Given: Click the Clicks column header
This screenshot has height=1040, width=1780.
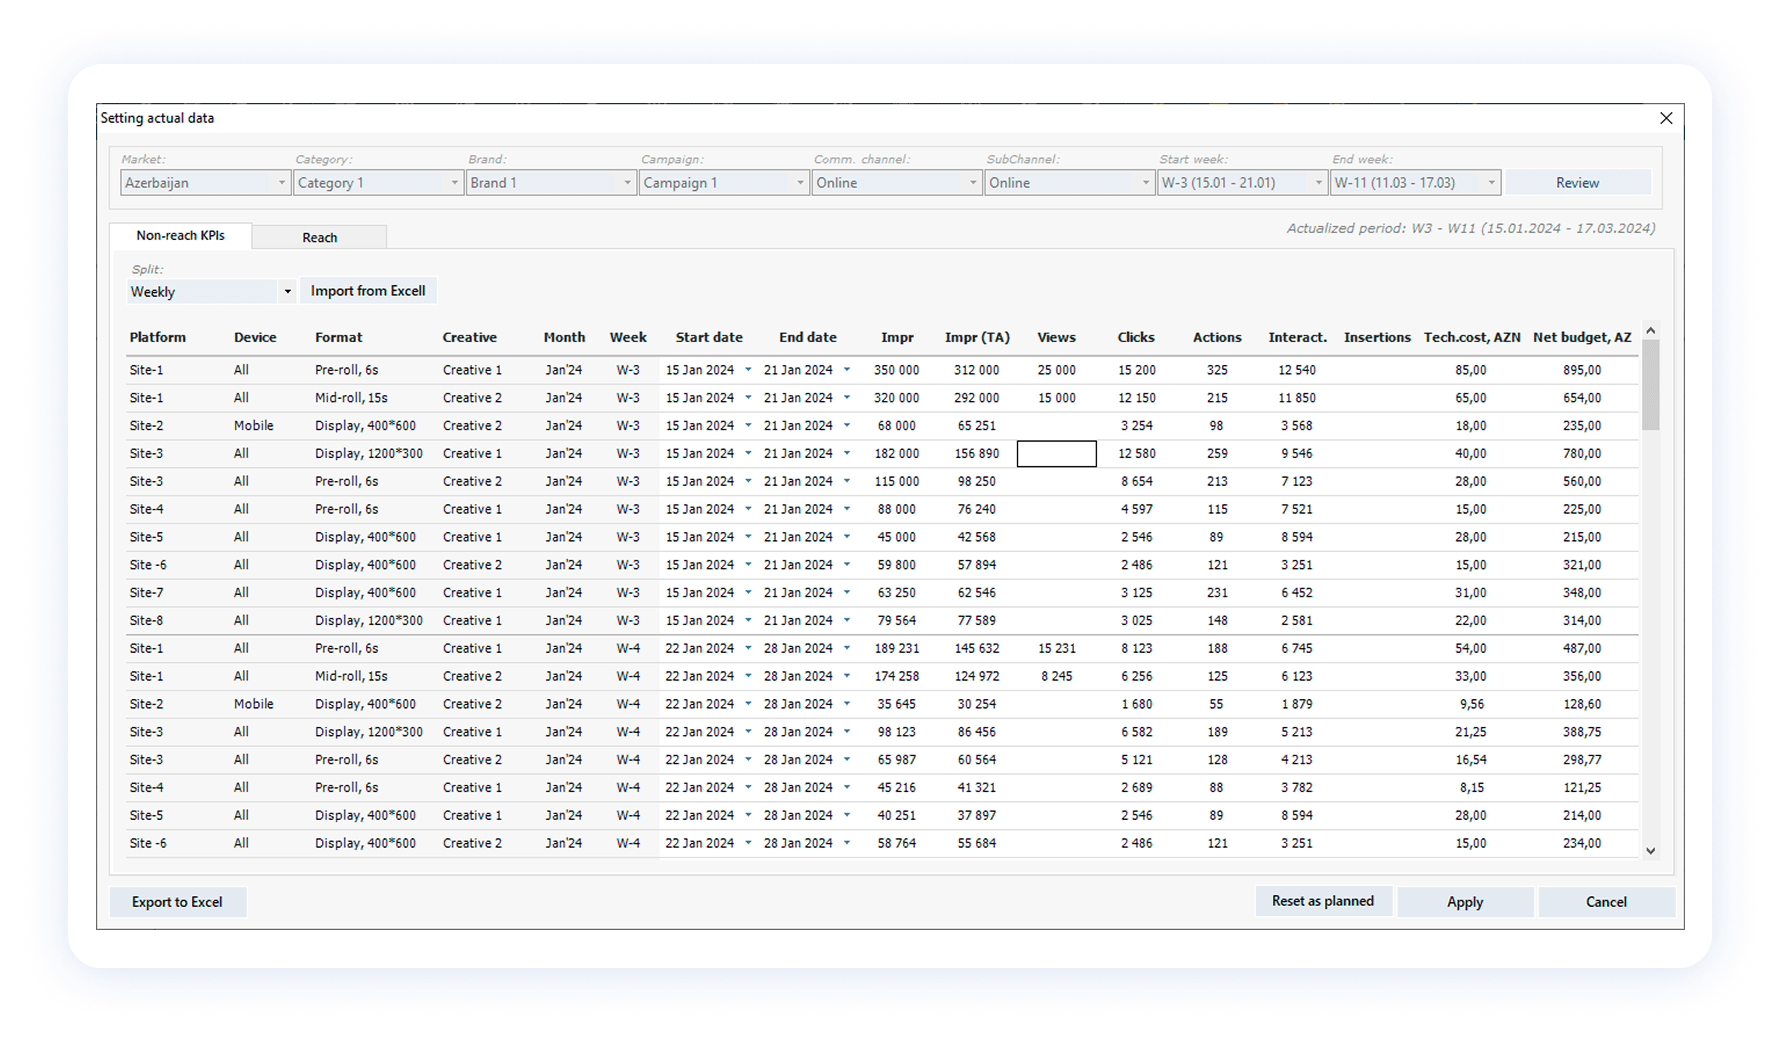Looking at the screenshot, I should (x=1136, y=337).
